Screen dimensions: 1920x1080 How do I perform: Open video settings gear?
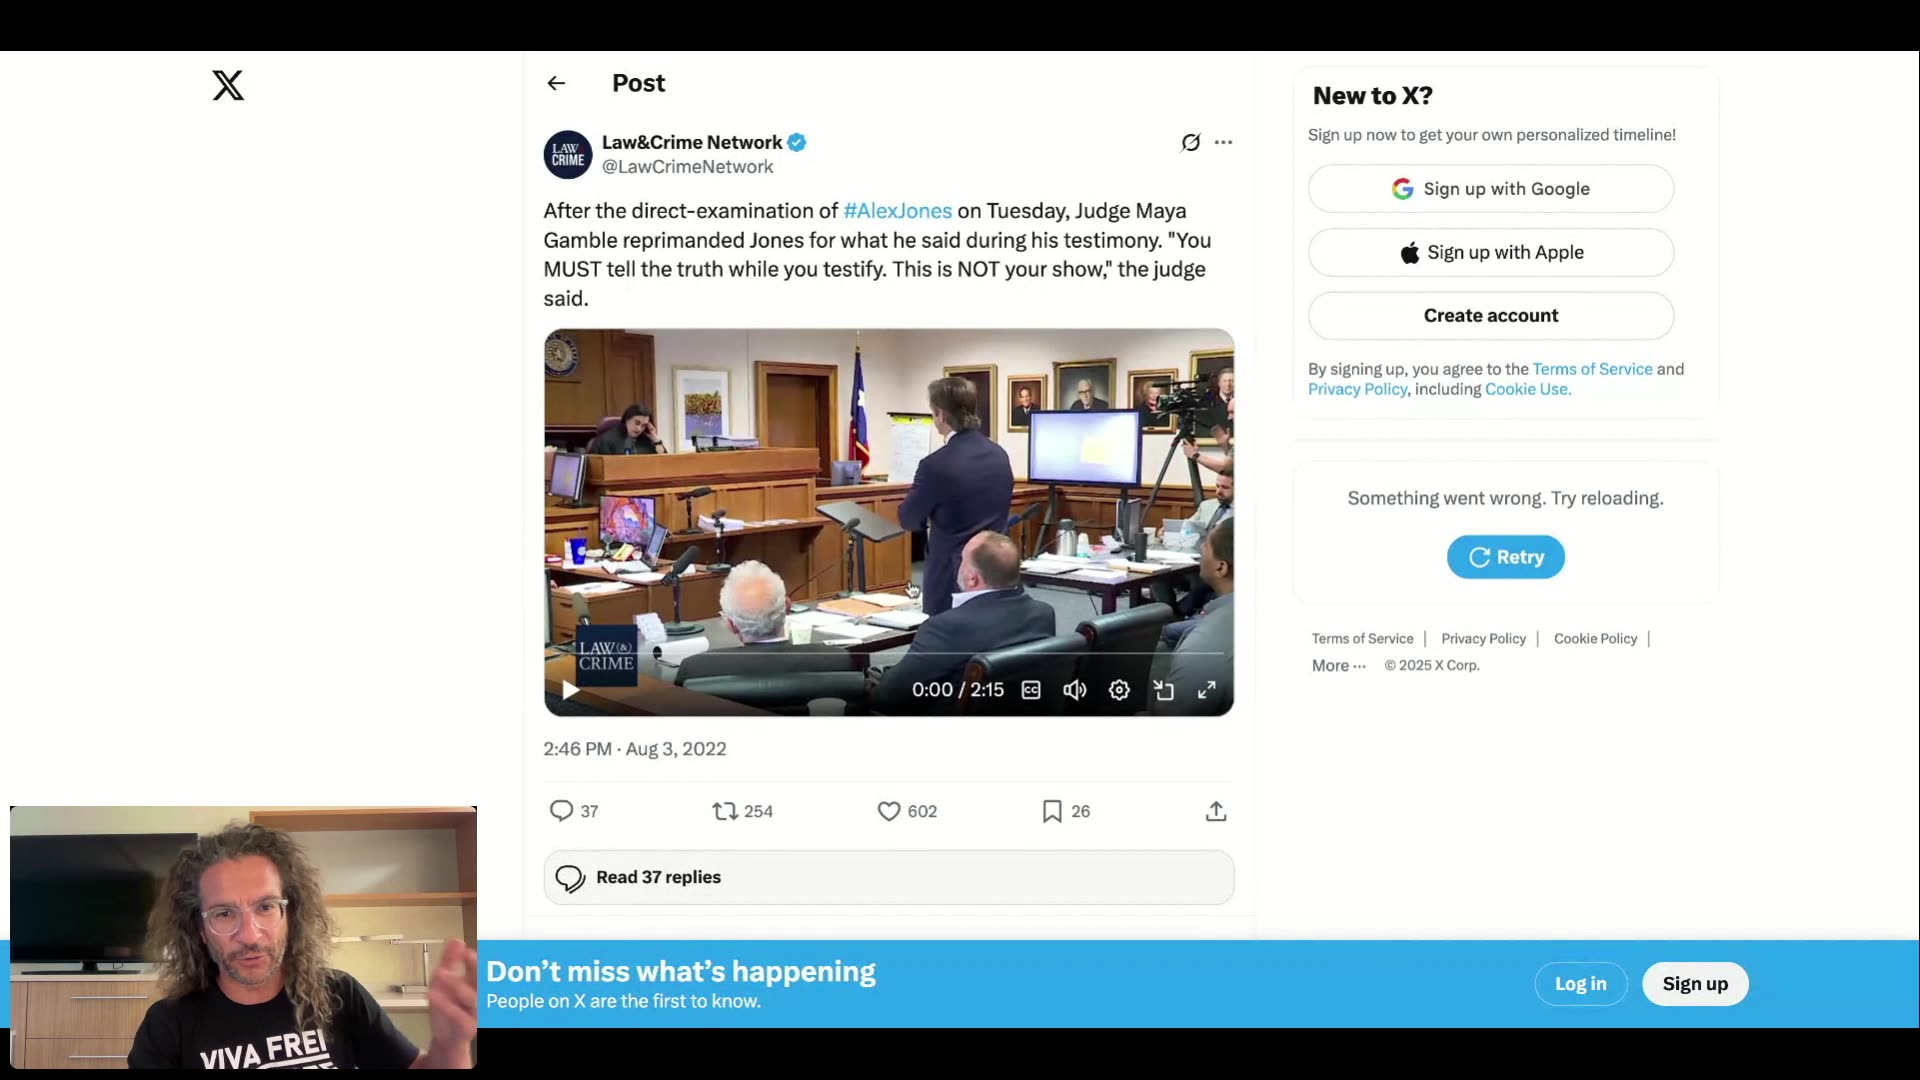pyautogui.click(x=1119, y=690)
